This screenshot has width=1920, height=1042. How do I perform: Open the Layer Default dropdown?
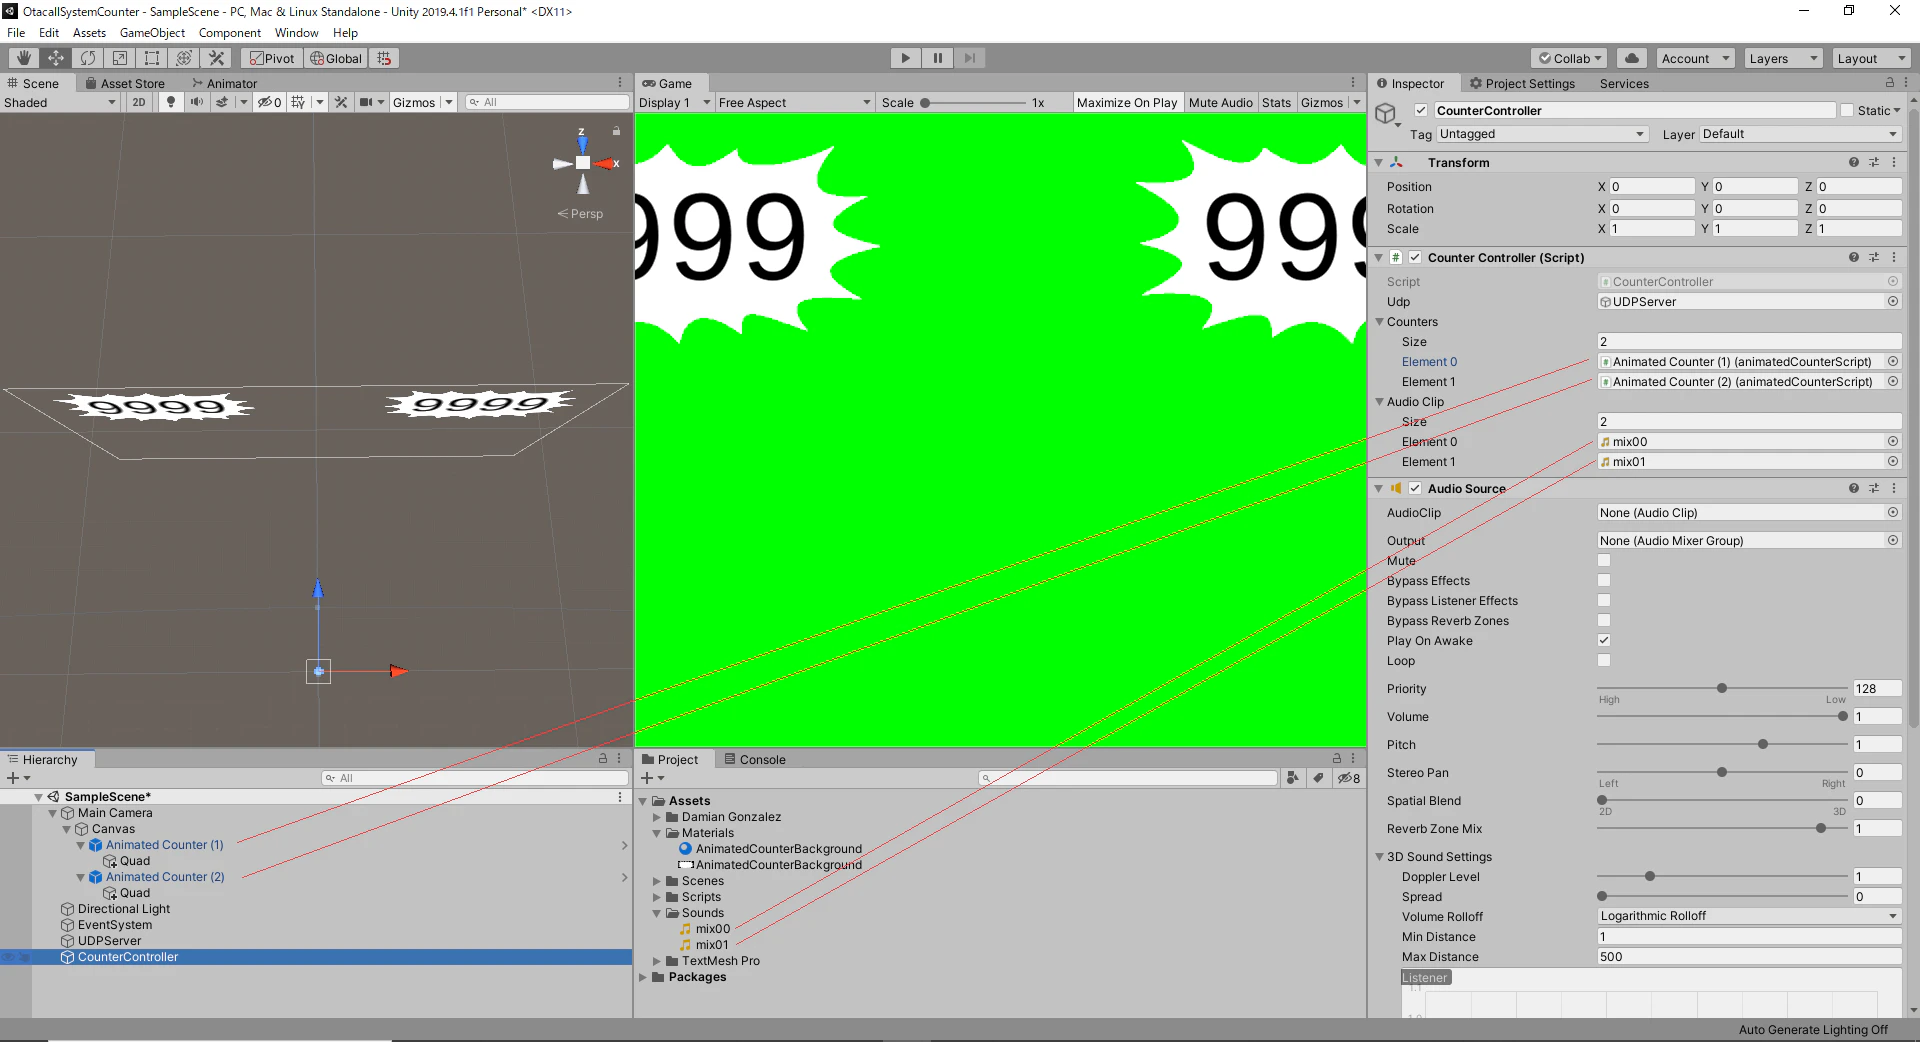click(x=1800, y=134)
